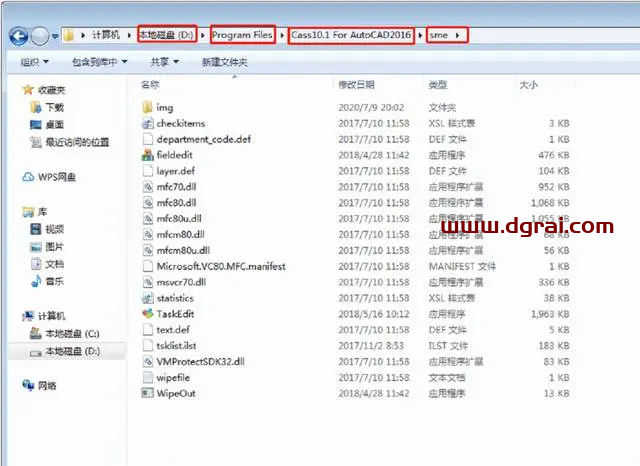Open the 视频 library
The width and height of the screenshot is (640, 466).
point(55,229)
